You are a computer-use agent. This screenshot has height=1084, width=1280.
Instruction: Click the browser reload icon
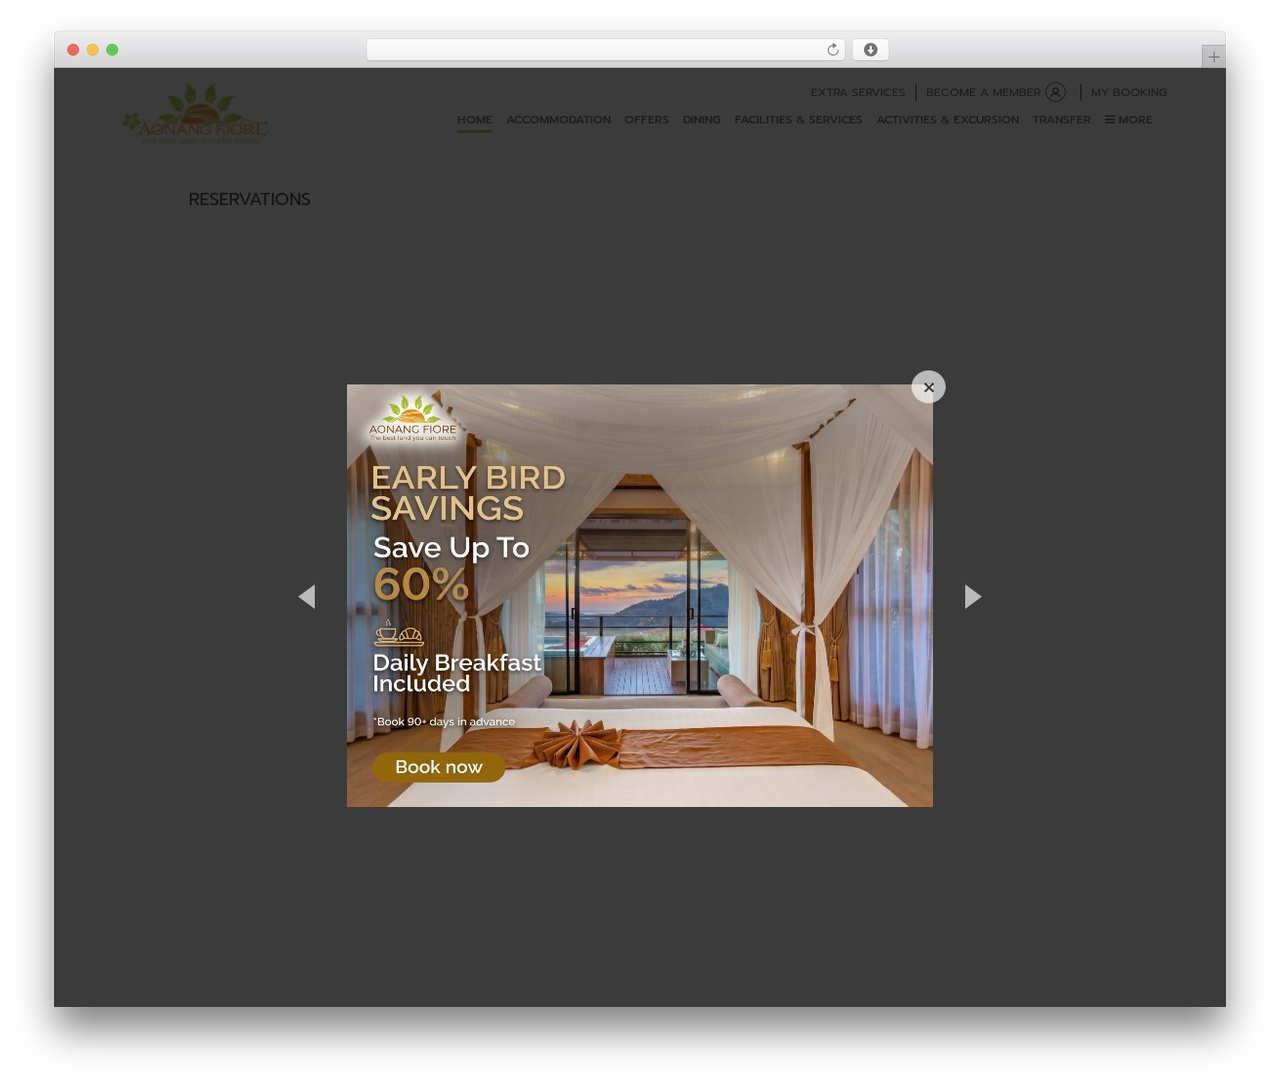click(x=832, y=50)
